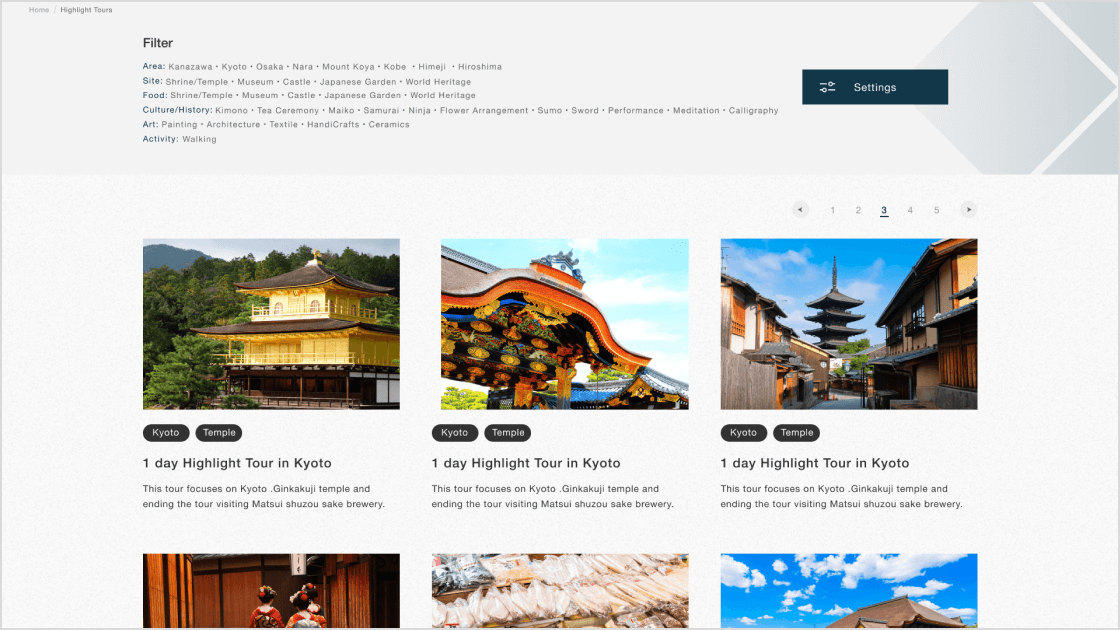Filter Culture/History by Maiko
Image resolution: width=1120 pixels, height=630 pixels.
341,110
